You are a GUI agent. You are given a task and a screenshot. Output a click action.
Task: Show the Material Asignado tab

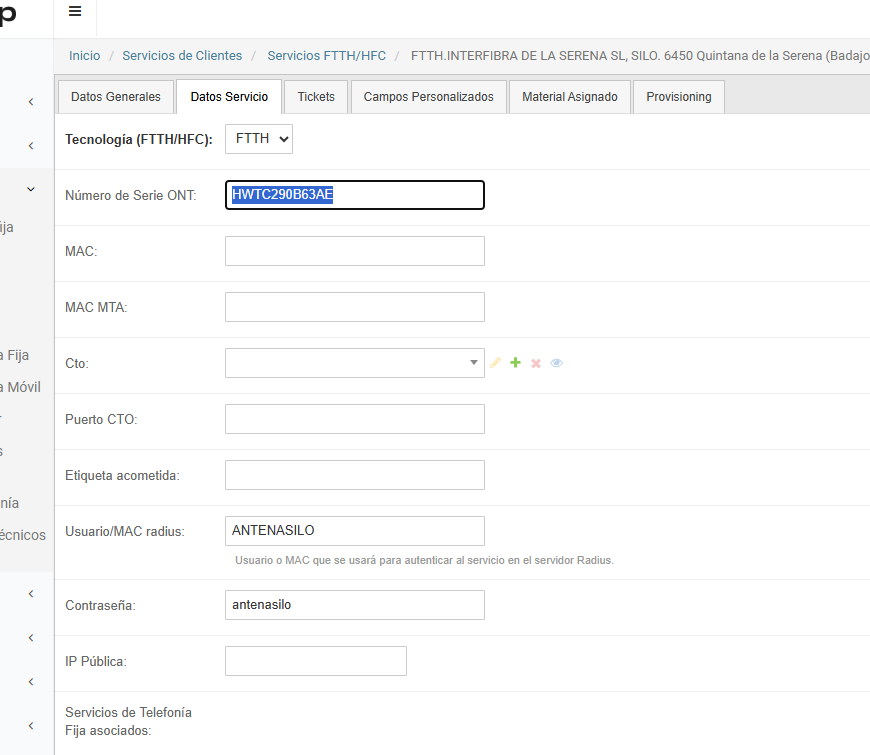[x=570, y=97]
